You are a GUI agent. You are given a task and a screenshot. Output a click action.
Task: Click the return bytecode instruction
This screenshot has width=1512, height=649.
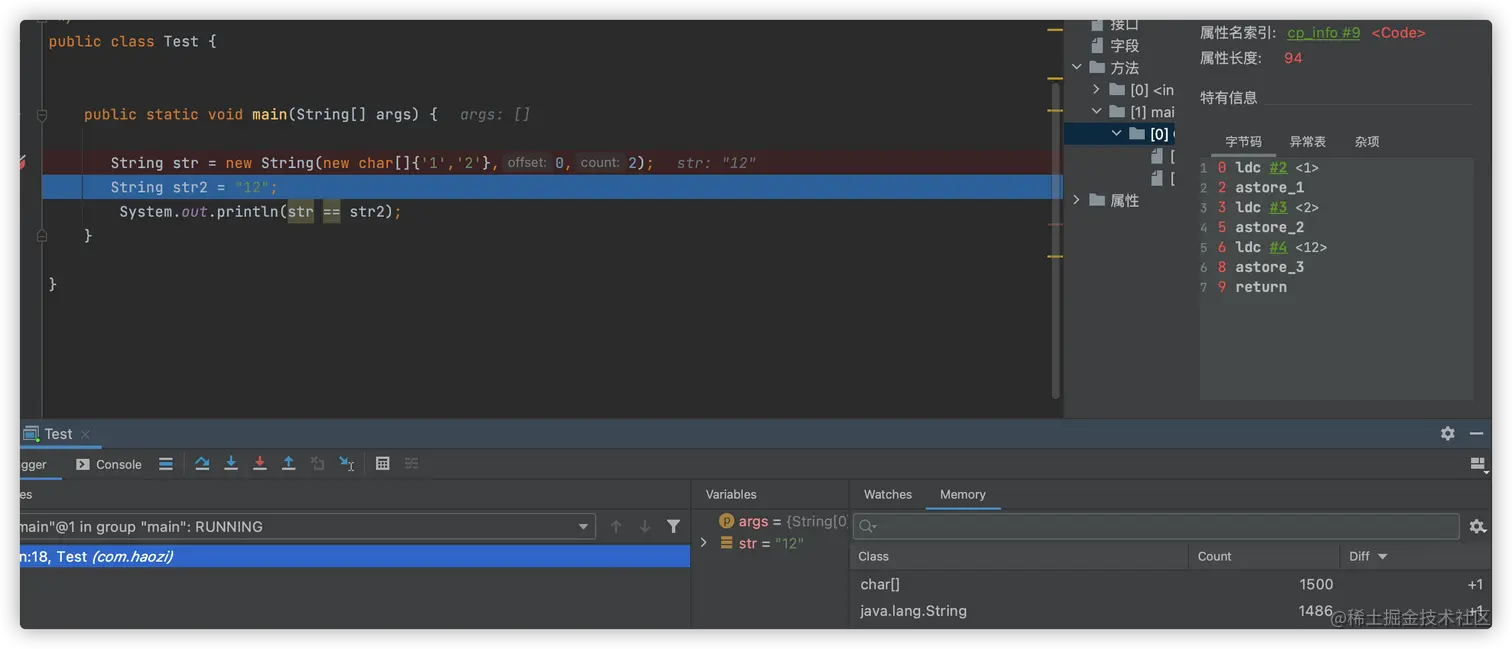point(1261,288)
